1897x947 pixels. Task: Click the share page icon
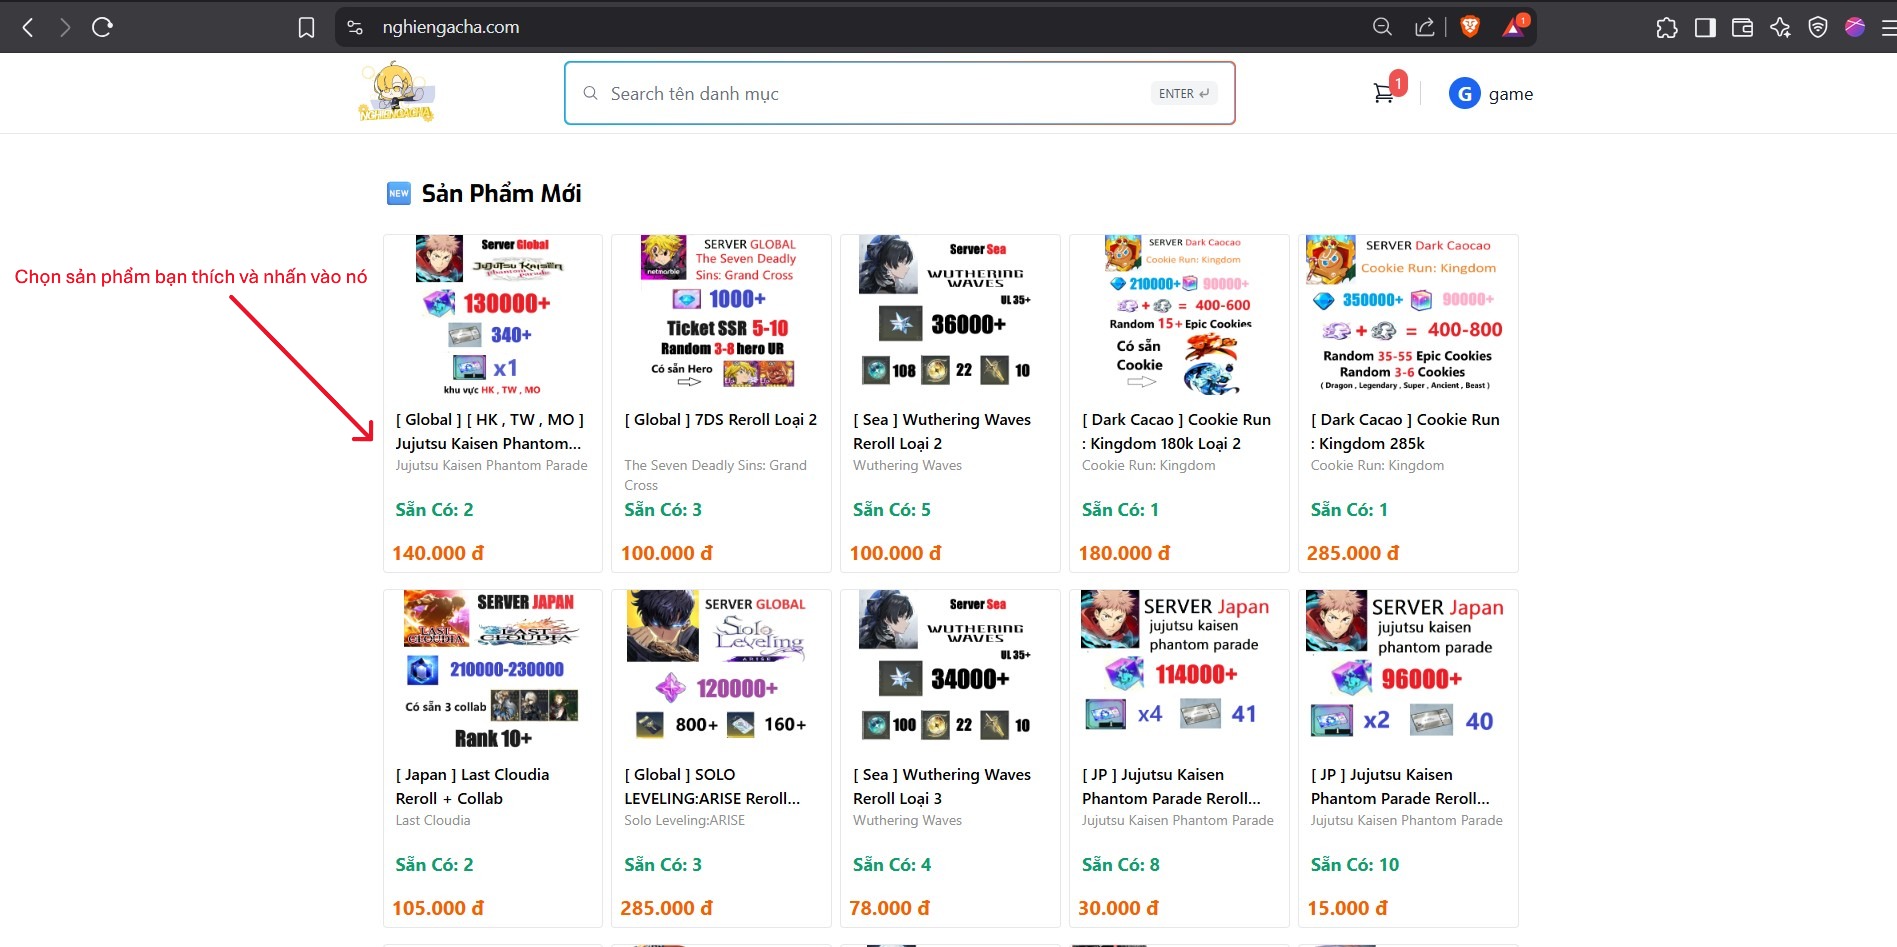(x=1424, y=27)
